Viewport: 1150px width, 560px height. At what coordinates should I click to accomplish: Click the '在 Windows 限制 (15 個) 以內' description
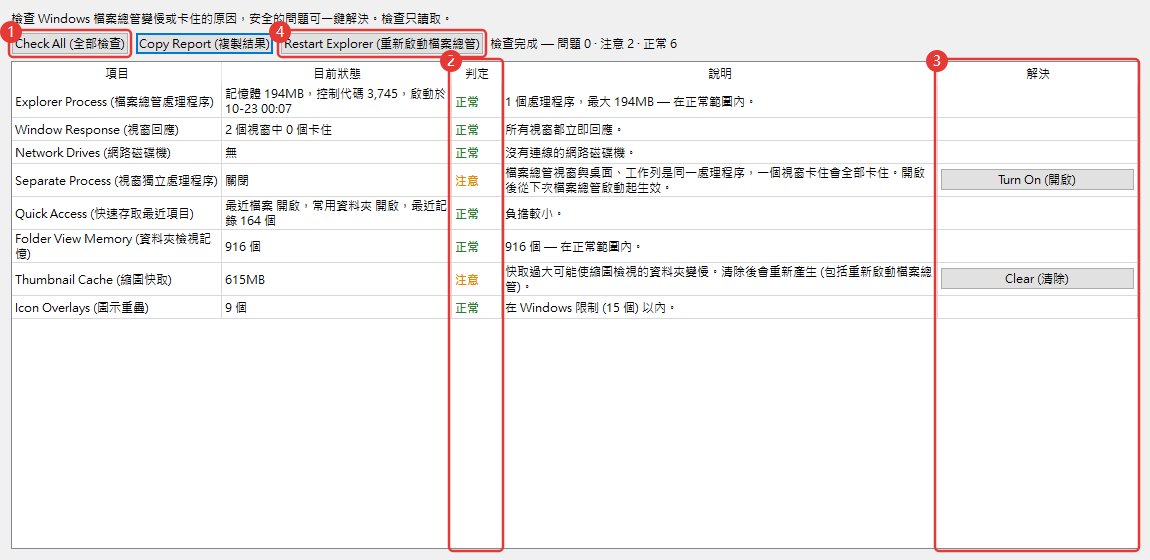(590, 308)
